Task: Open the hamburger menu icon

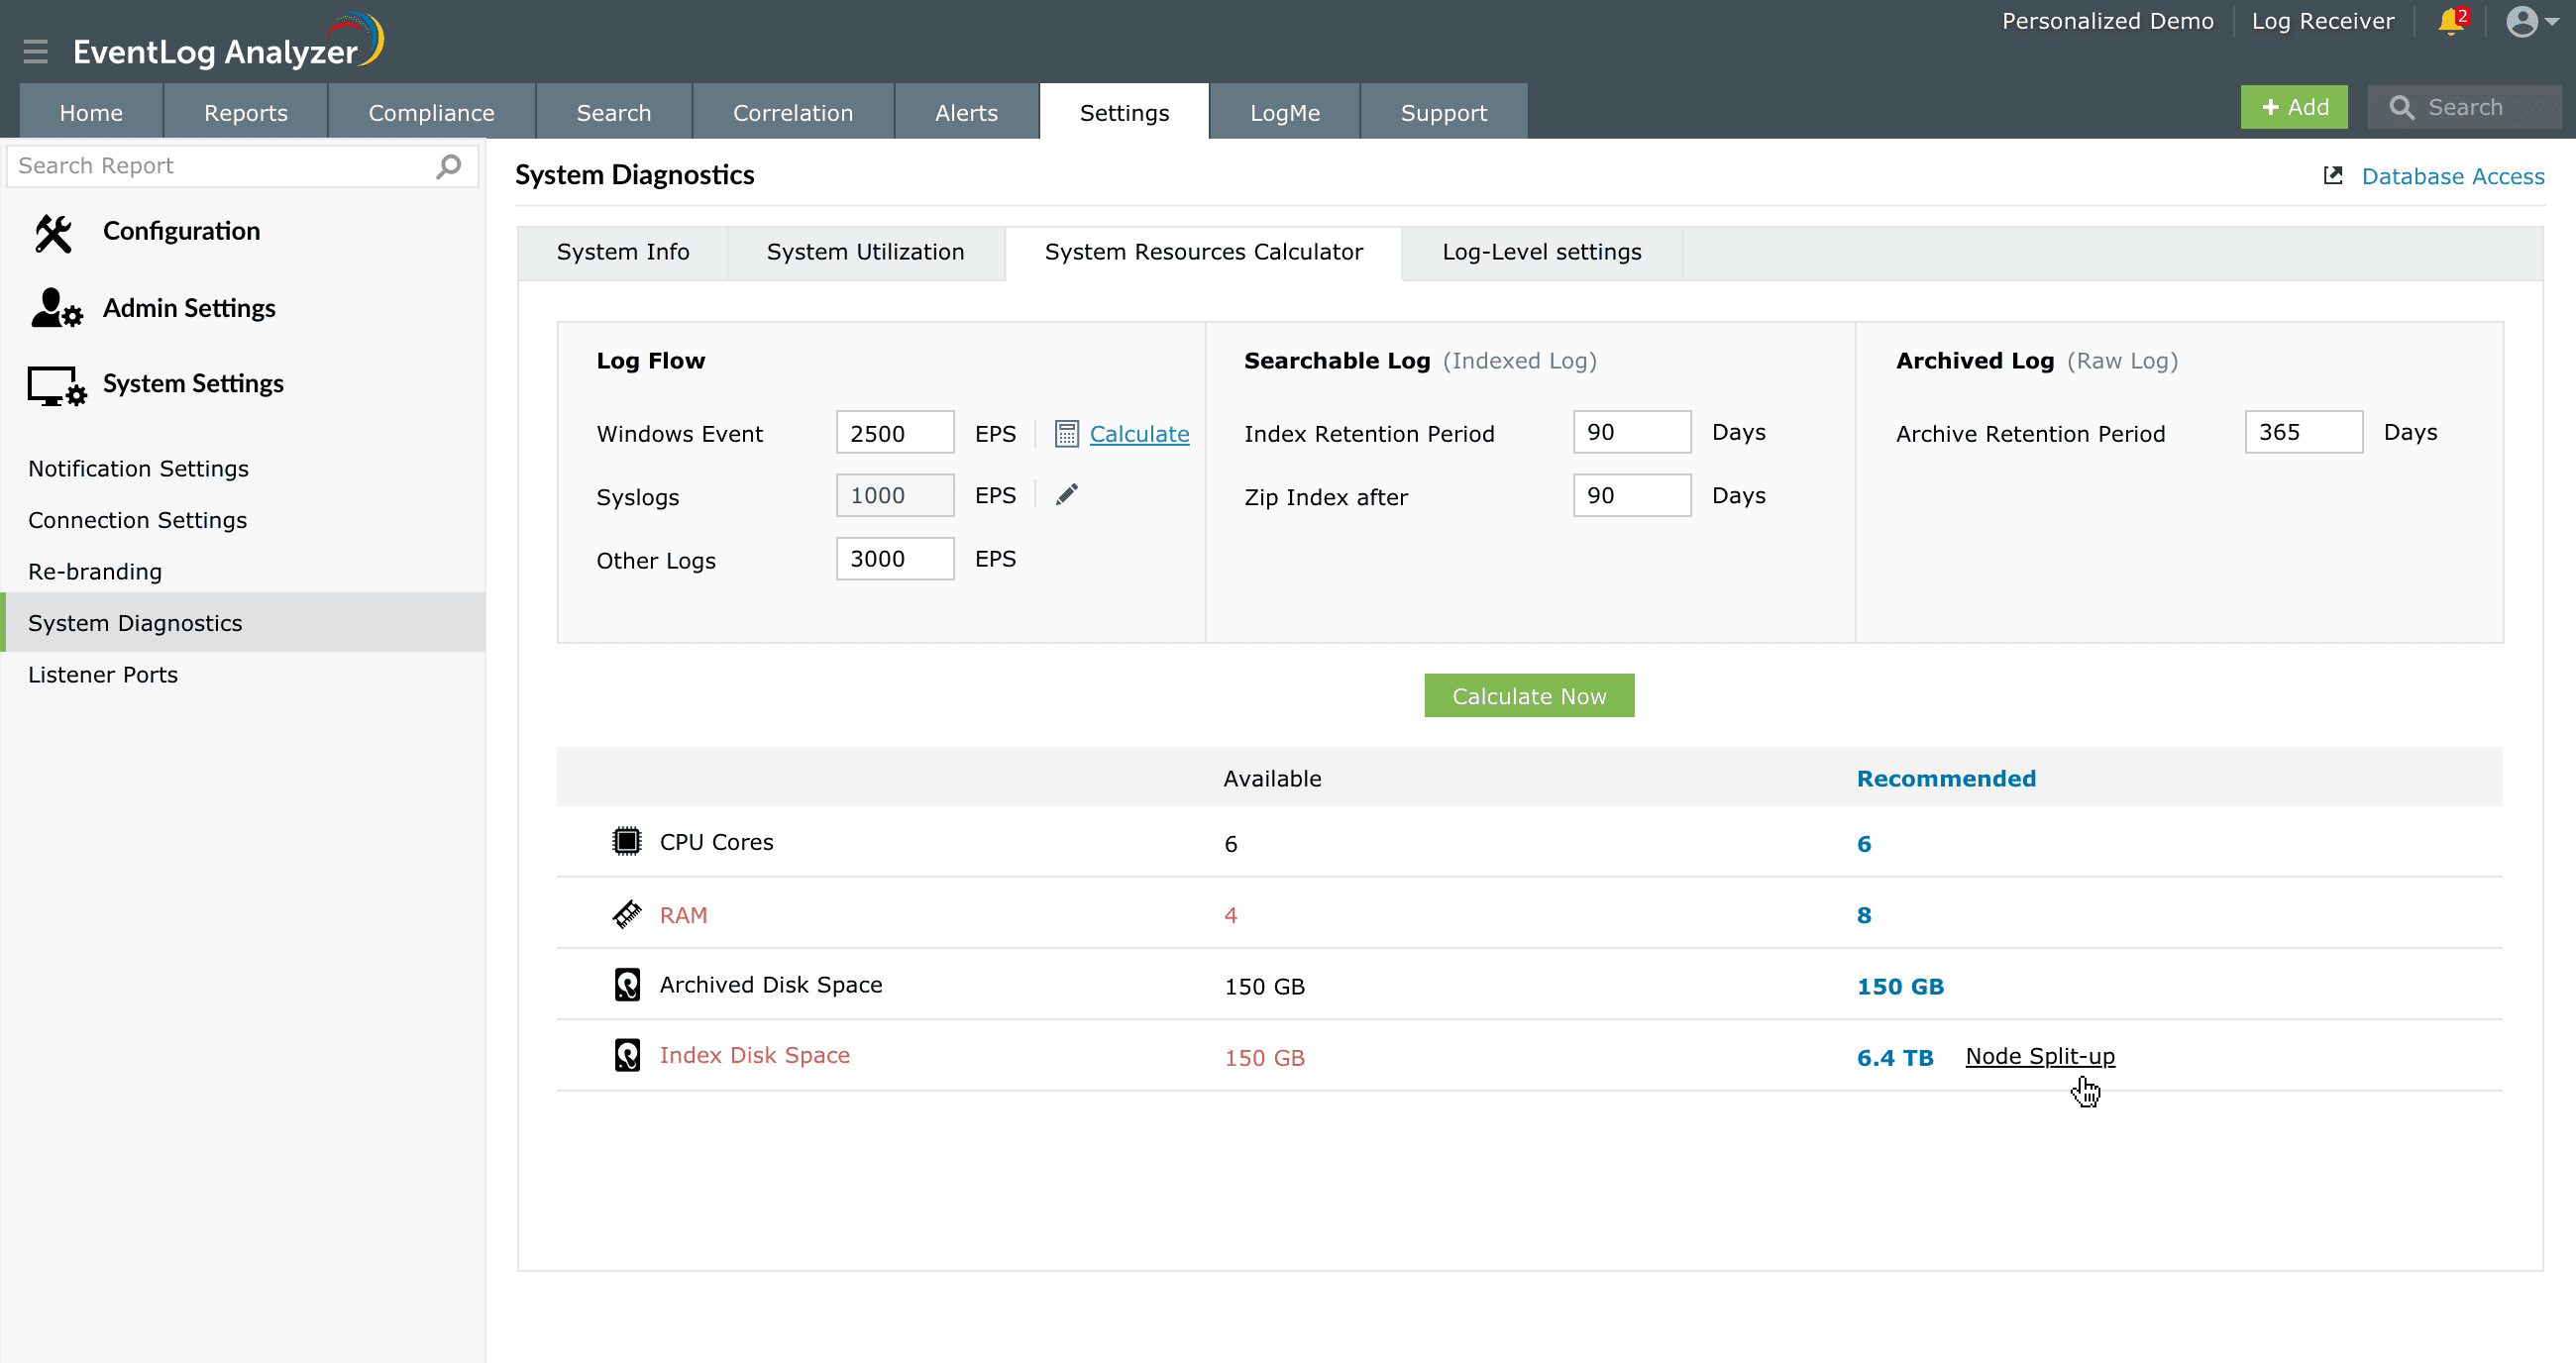Action: pos(36,51)
